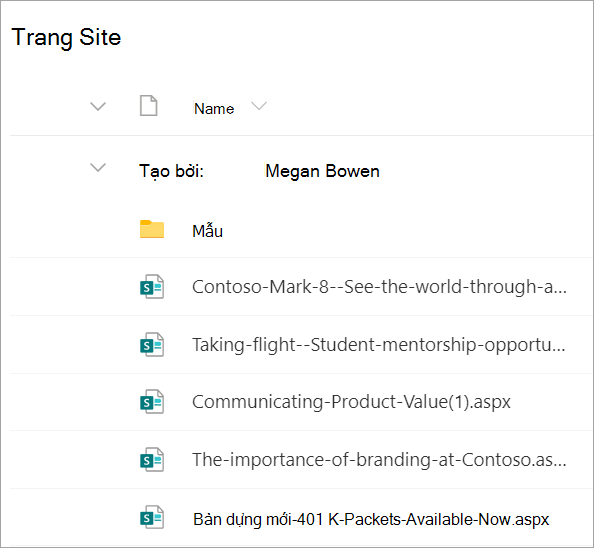Viewport: 594px width, 548px height.
Task: Click the Contoso-Mark-8 page file icon
Action: tap(152, 287)
